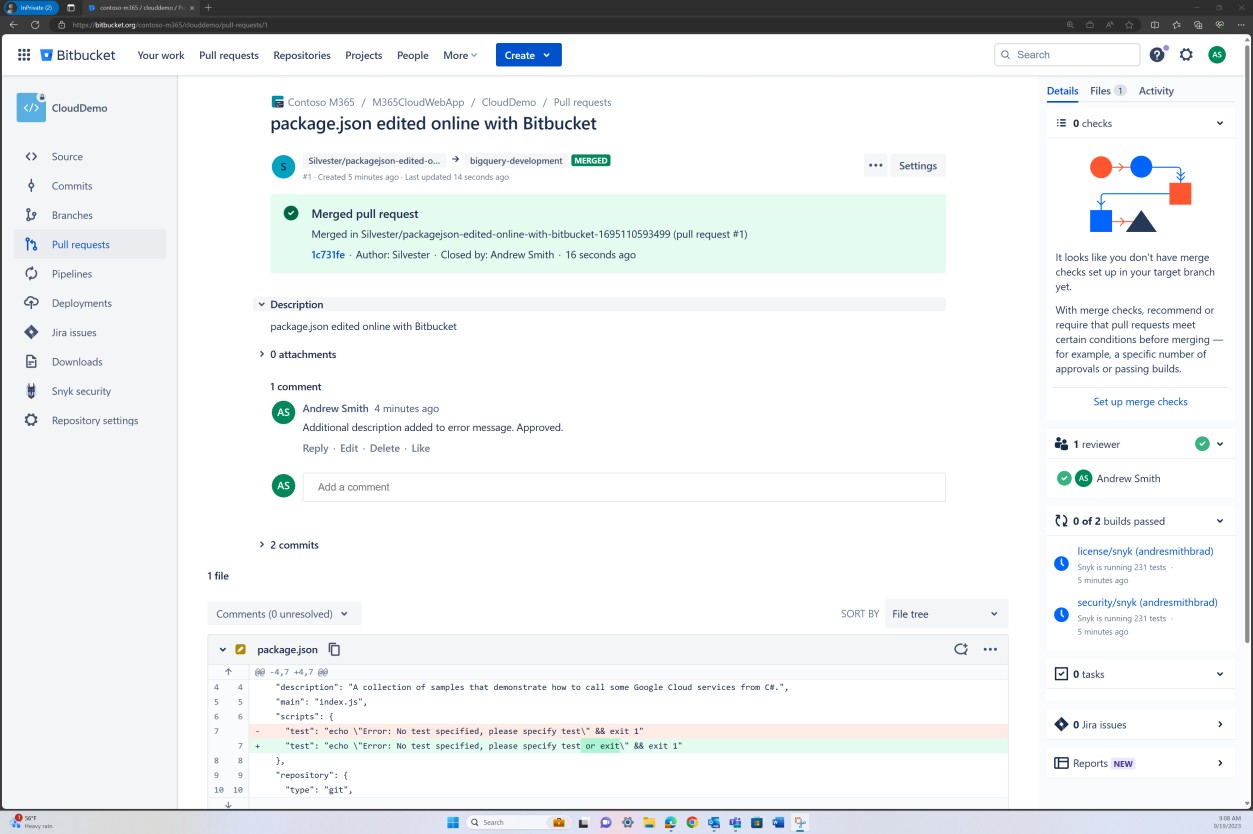1253x834 pixels.
Task: Open the Bitbucket settings gear
Action: (1186, 55)
